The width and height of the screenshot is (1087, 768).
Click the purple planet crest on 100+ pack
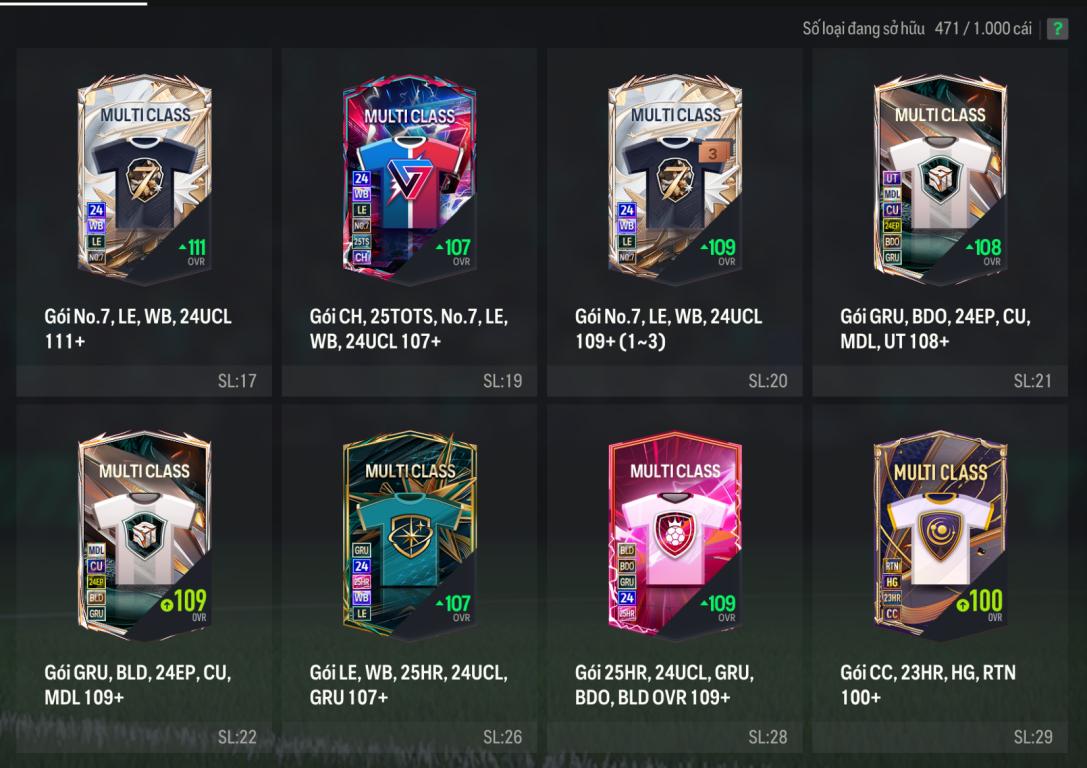pos(940,534)
